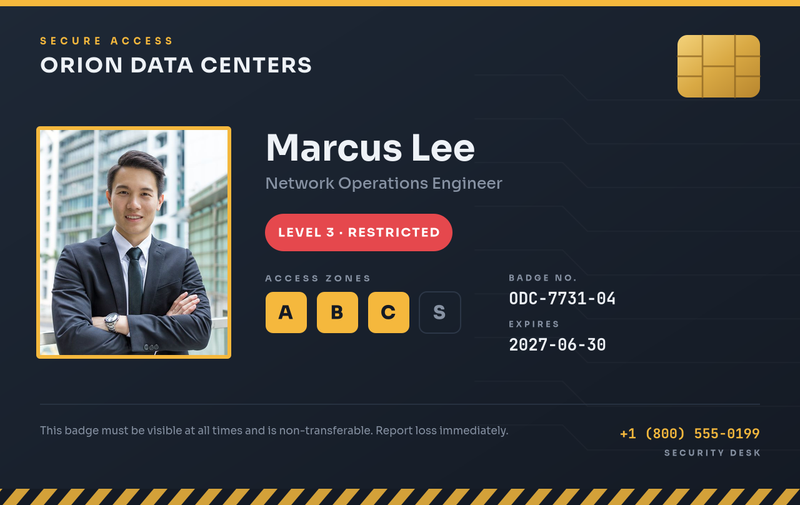Click the Badge No. label
This screenshot has width=800, height=505.
coord(542,277)
